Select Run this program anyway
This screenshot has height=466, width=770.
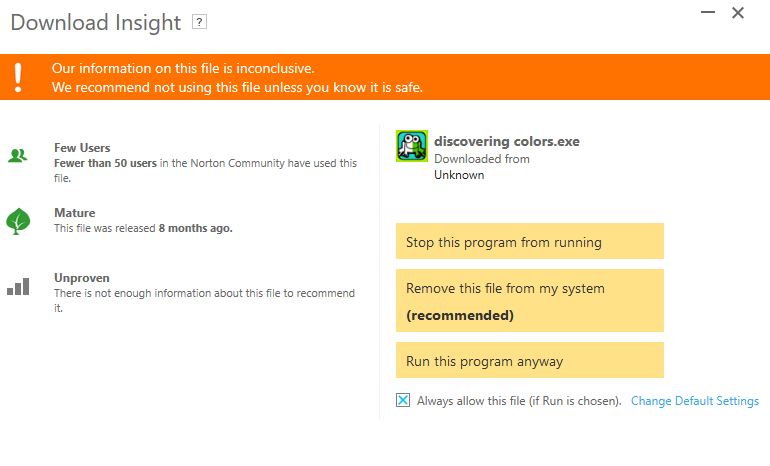(530, 360)
